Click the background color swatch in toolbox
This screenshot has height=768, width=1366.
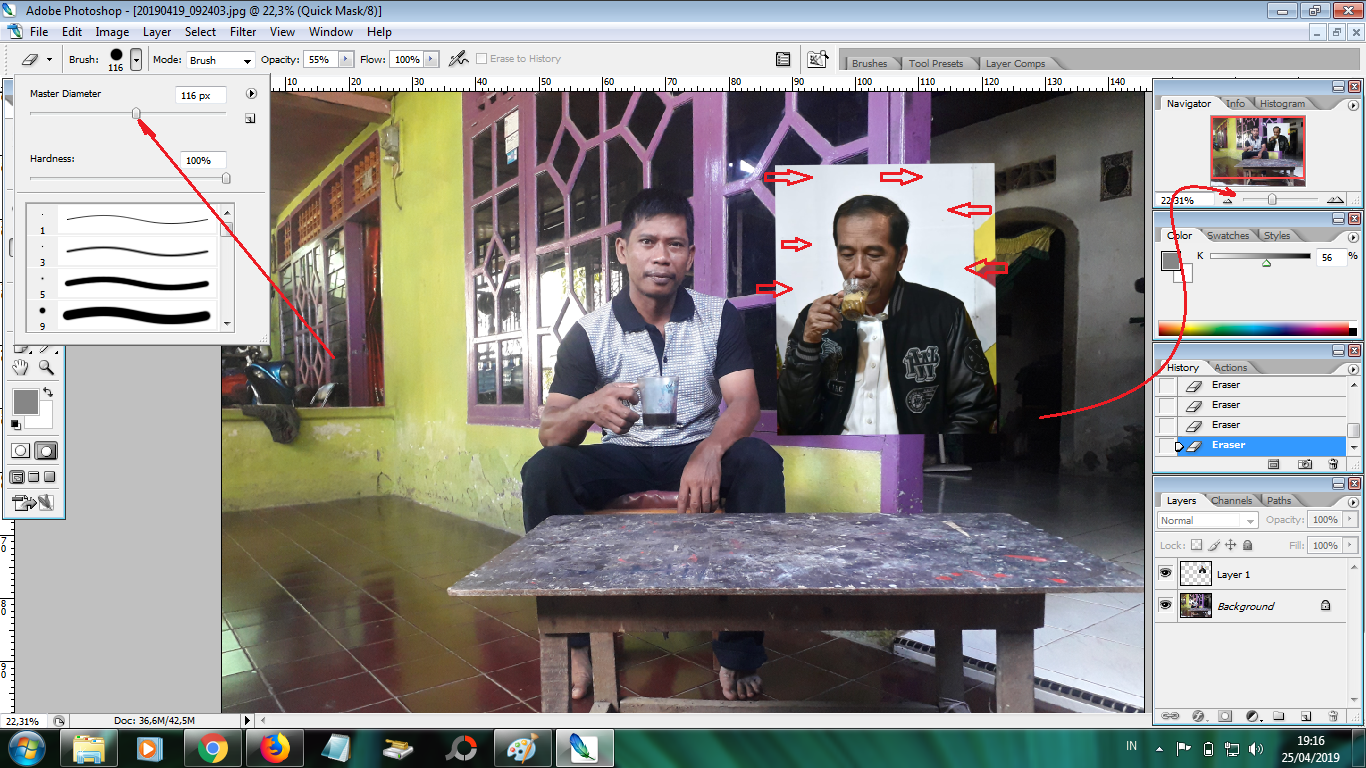pos(46,419)
